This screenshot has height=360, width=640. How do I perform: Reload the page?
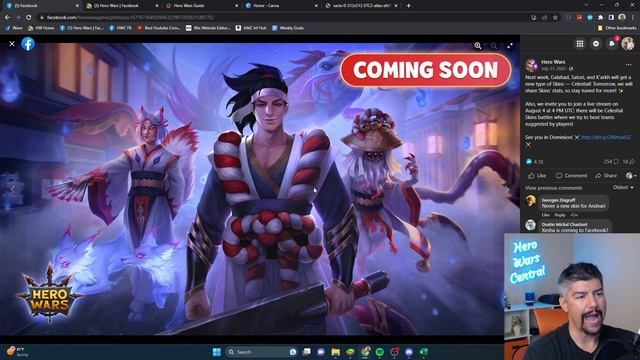pos(29,17)
